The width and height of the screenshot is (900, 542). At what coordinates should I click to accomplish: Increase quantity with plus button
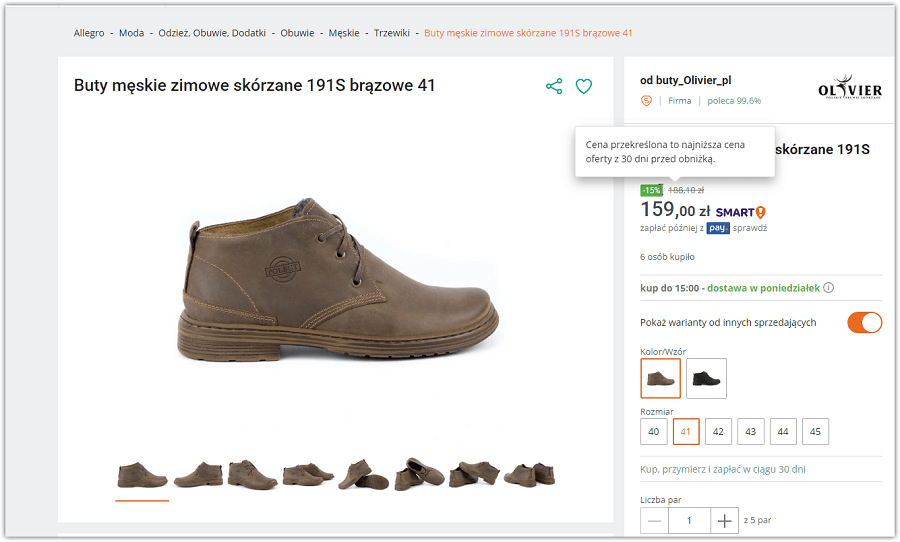tap(723, 521)
